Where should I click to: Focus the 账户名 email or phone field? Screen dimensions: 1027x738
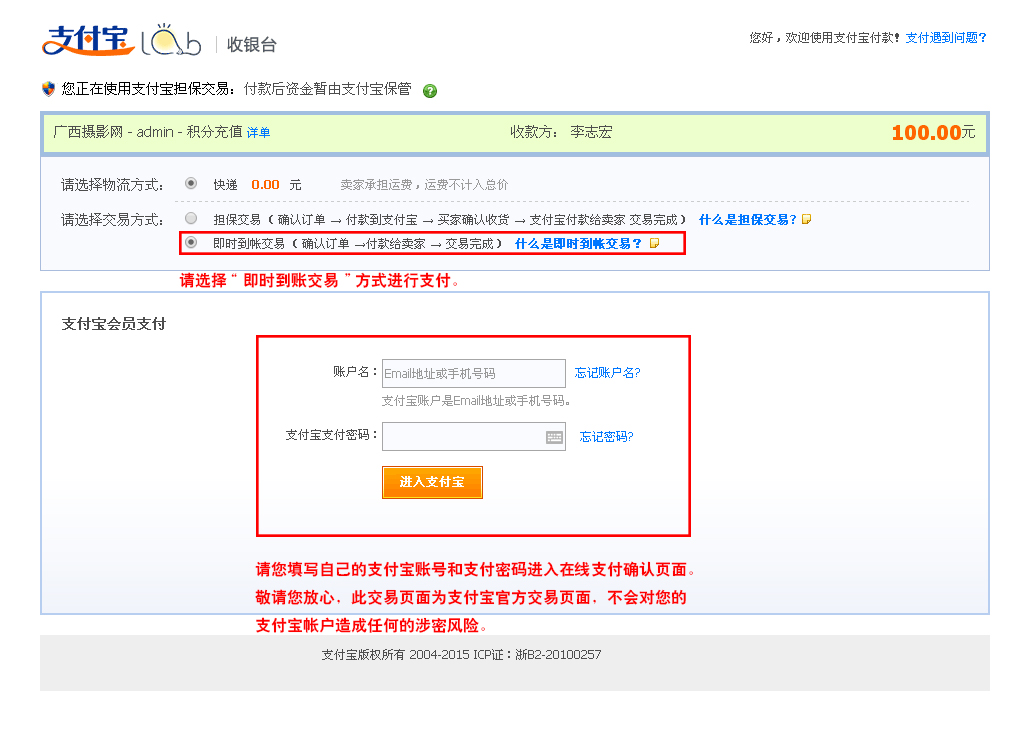[474, 373]
